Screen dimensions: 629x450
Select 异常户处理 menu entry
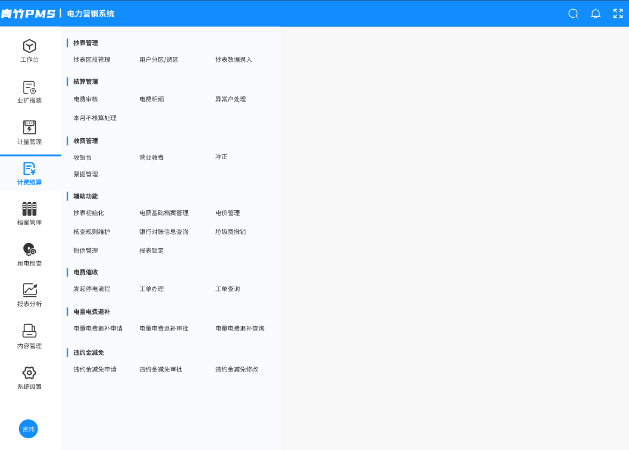[x=231, y=99]
